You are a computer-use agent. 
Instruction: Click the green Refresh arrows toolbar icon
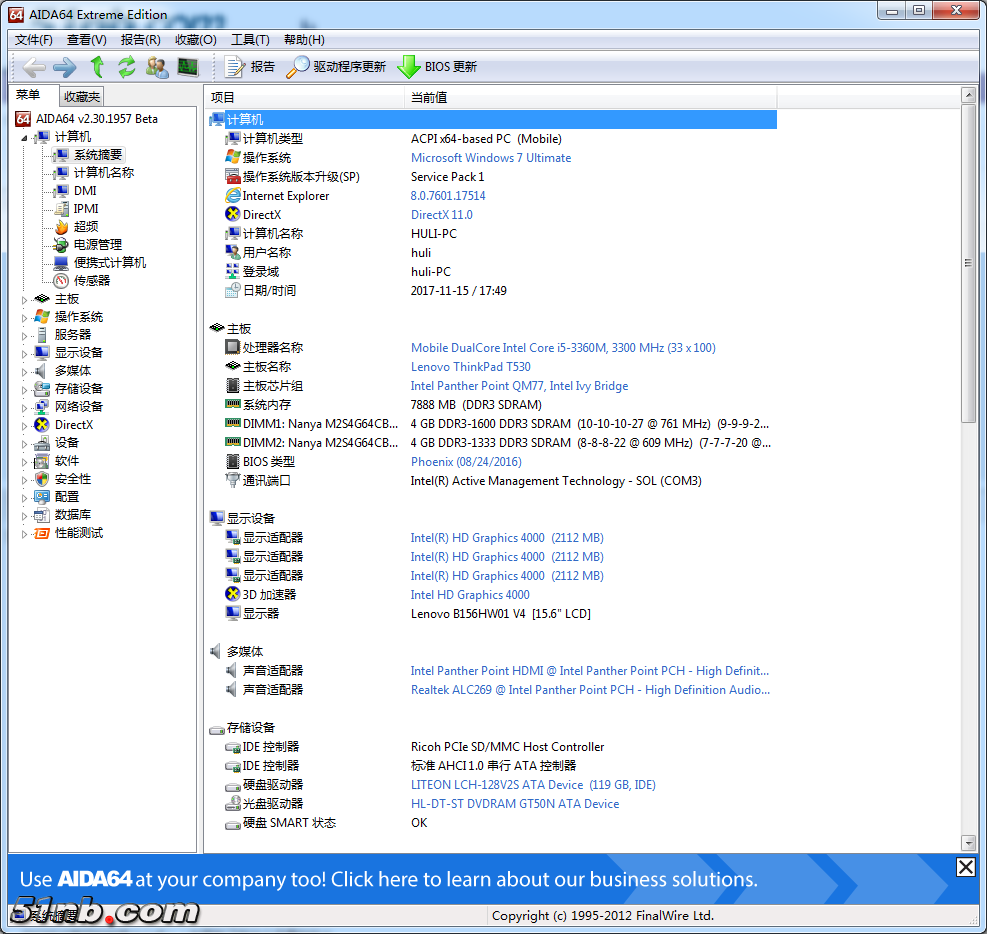pyautogui.click(x=126, y=67)
